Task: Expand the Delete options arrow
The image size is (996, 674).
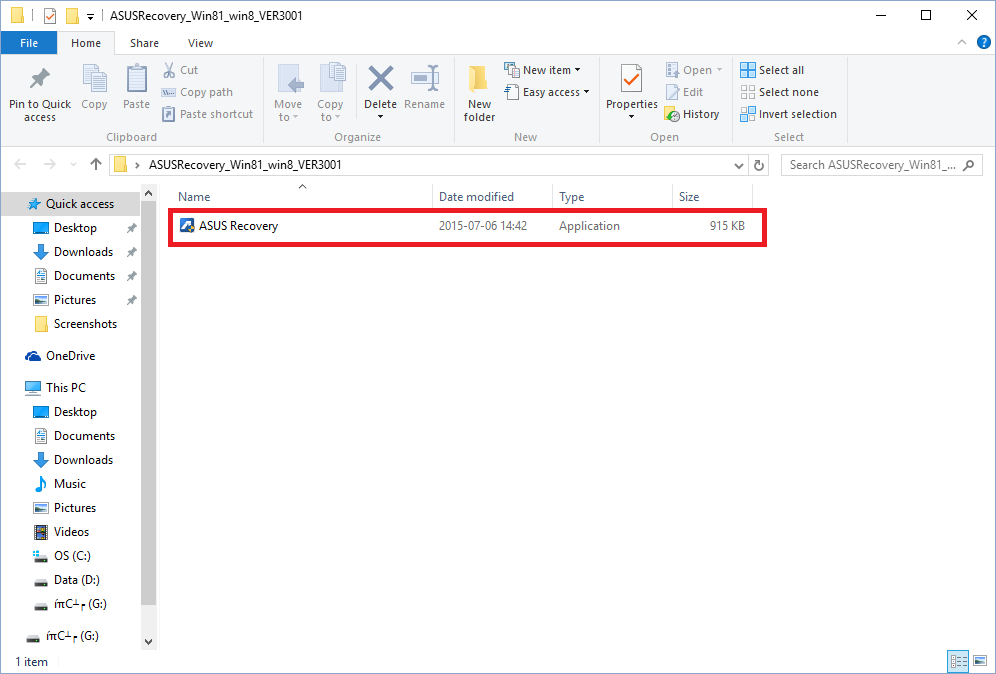Action: (x=380, y=117)
